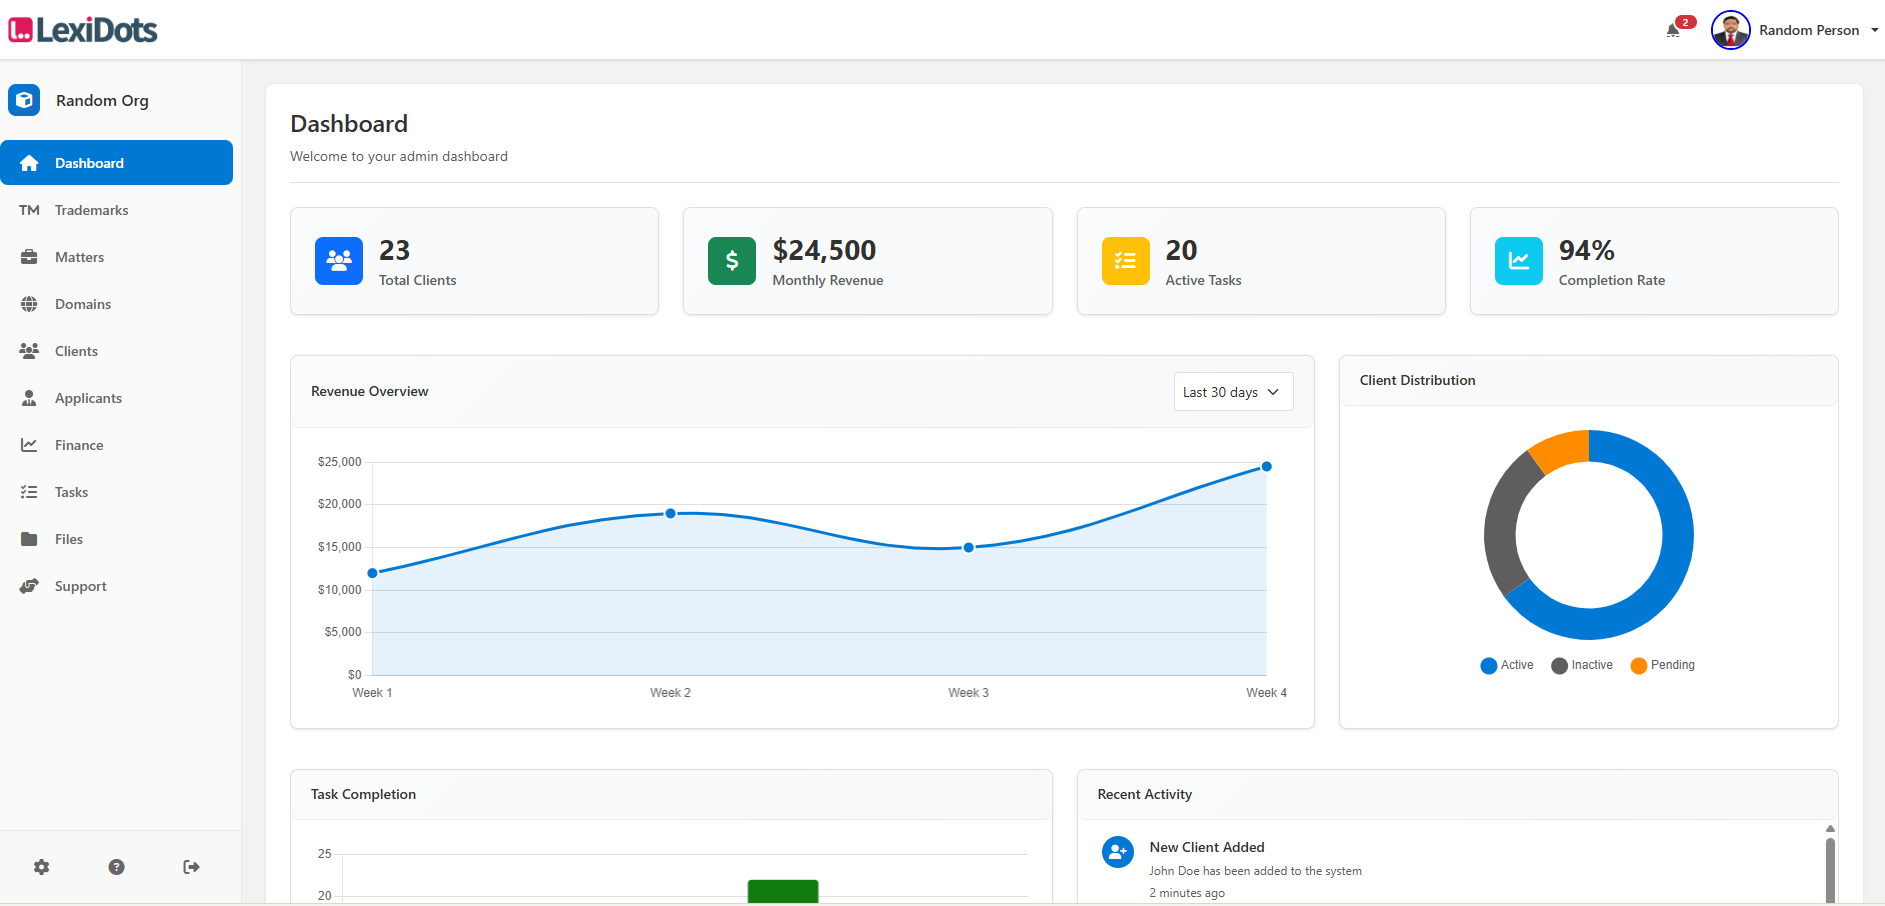Click the Week 3 revenue data point
This screenshot has width=1885, height=906.
click(969, 547)
